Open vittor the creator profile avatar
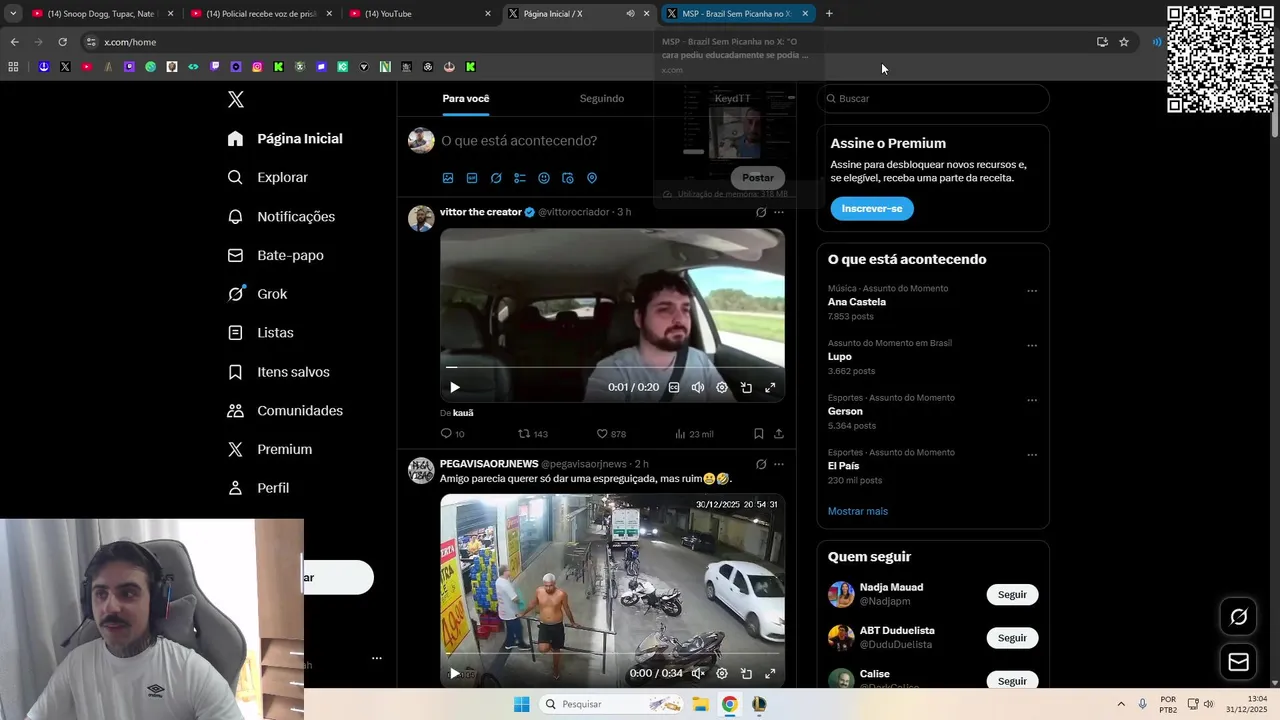The width and height of the screenshot is (1280, 720). point(421,218)
